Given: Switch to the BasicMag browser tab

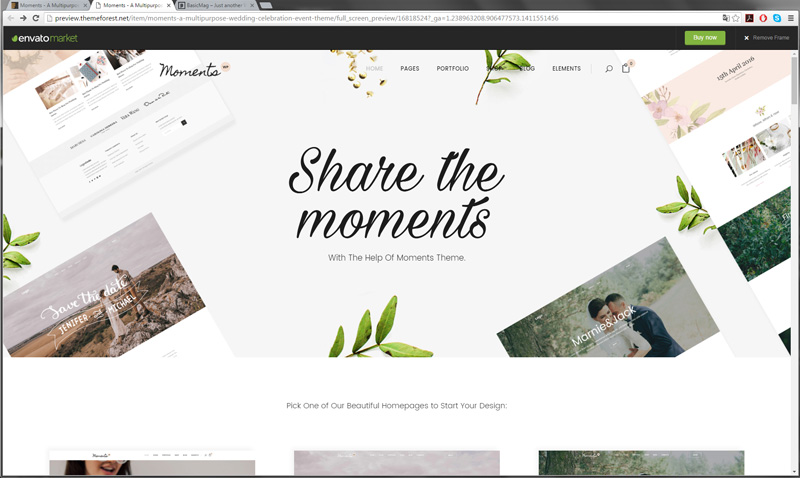Looking at the screenshot, I should point(216,5).
